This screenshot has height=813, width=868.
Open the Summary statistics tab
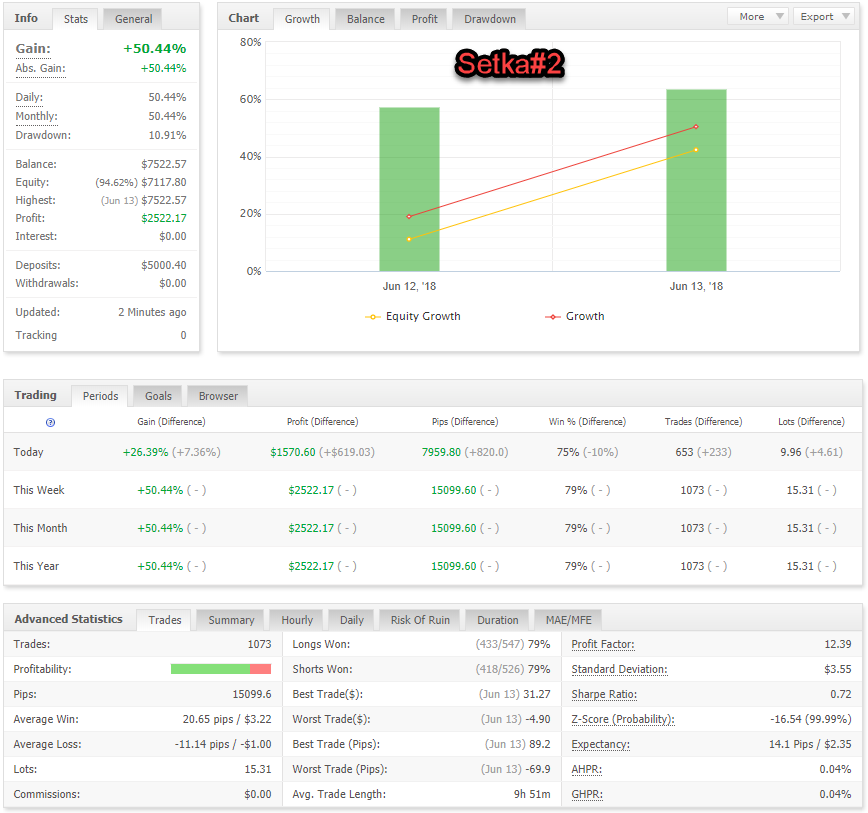point(231,620)
